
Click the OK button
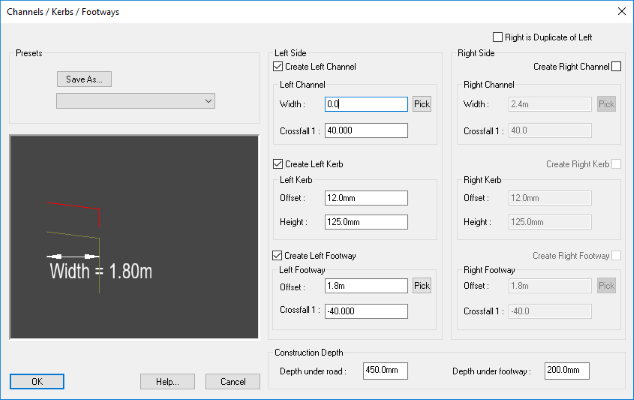pos(37,381)
